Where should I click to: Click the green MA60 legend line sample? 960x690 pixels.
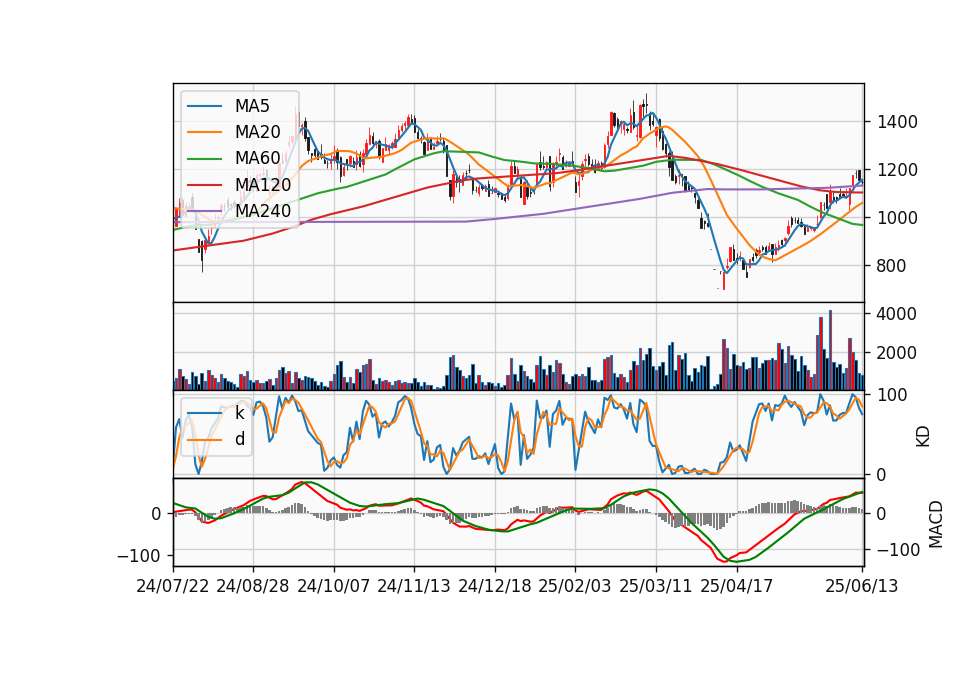[x=204, y=159]
